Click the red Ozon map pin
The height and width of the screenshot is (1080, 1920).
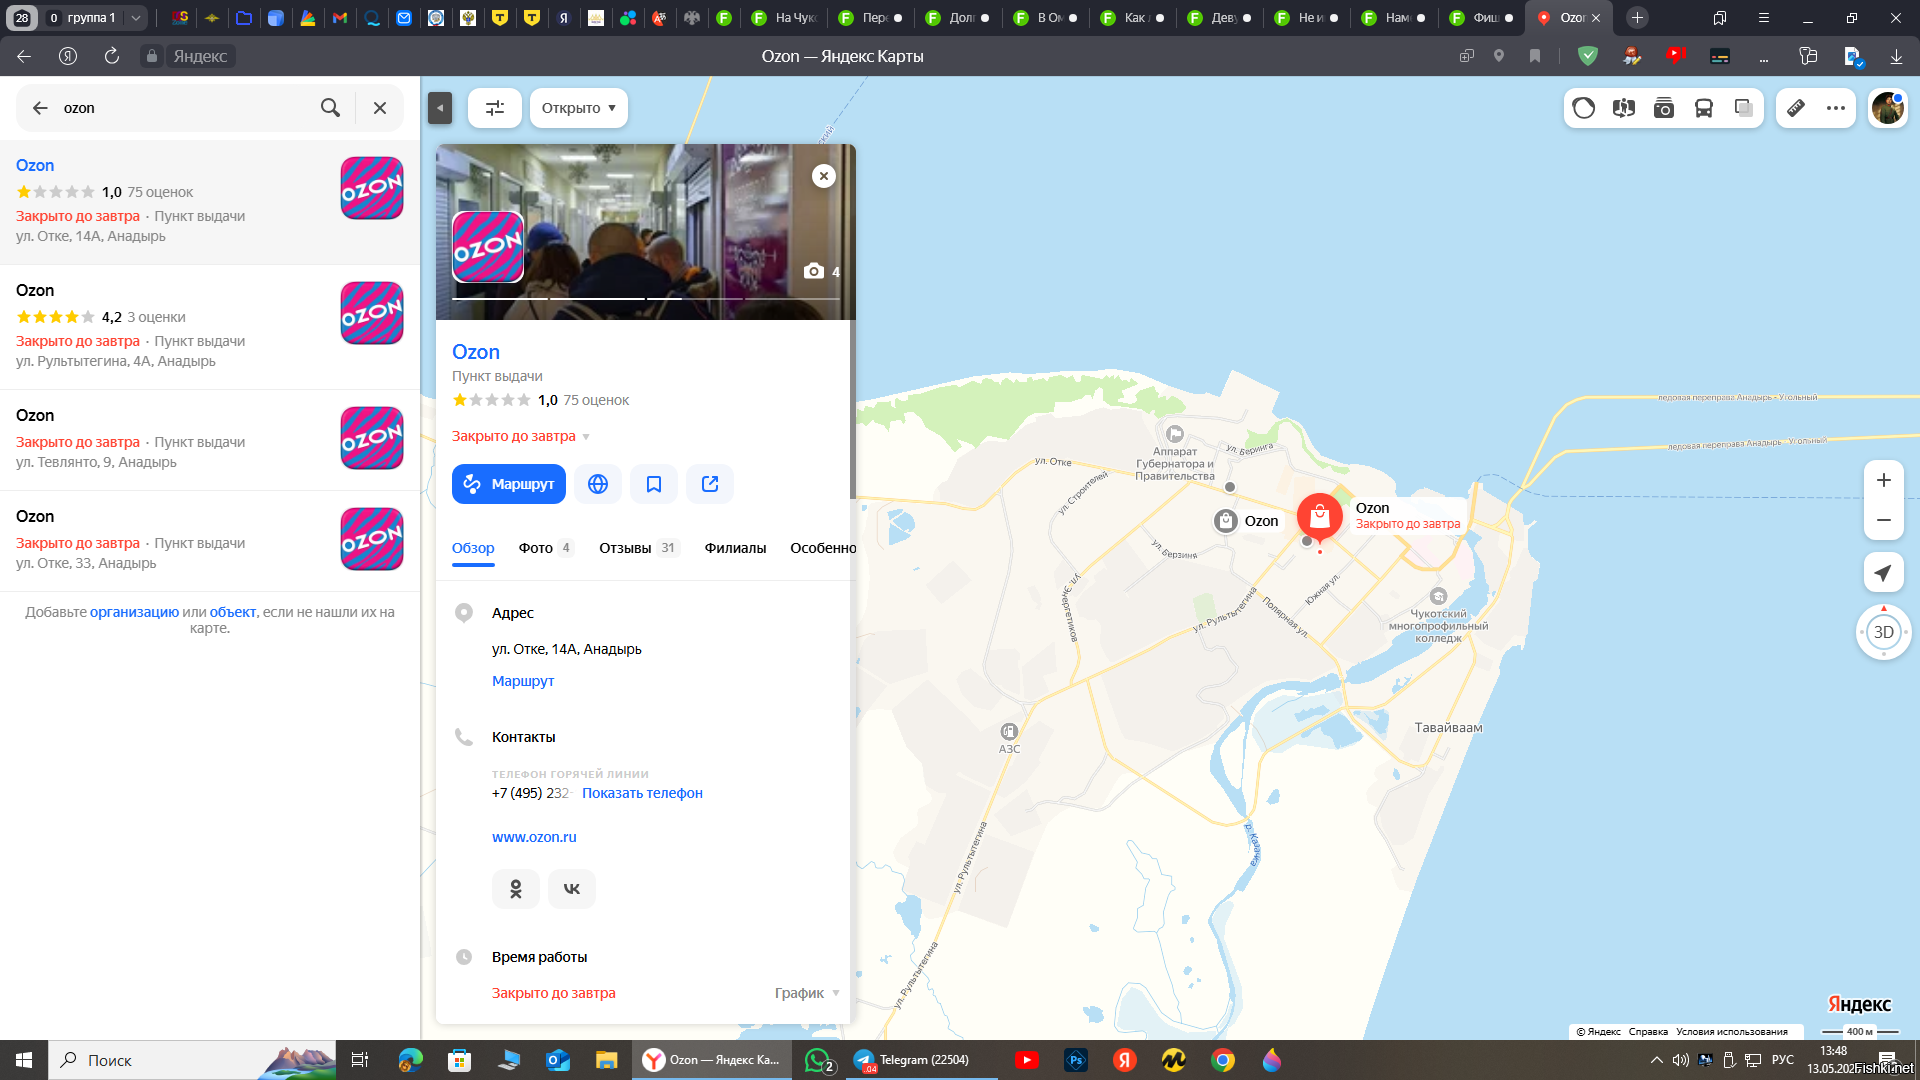coord(1320,517)
